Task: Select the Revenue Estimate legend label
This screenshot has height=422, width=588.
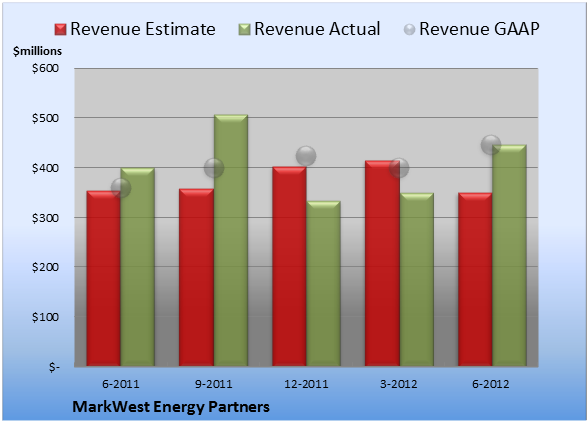Action: click(x=143, y=29)
